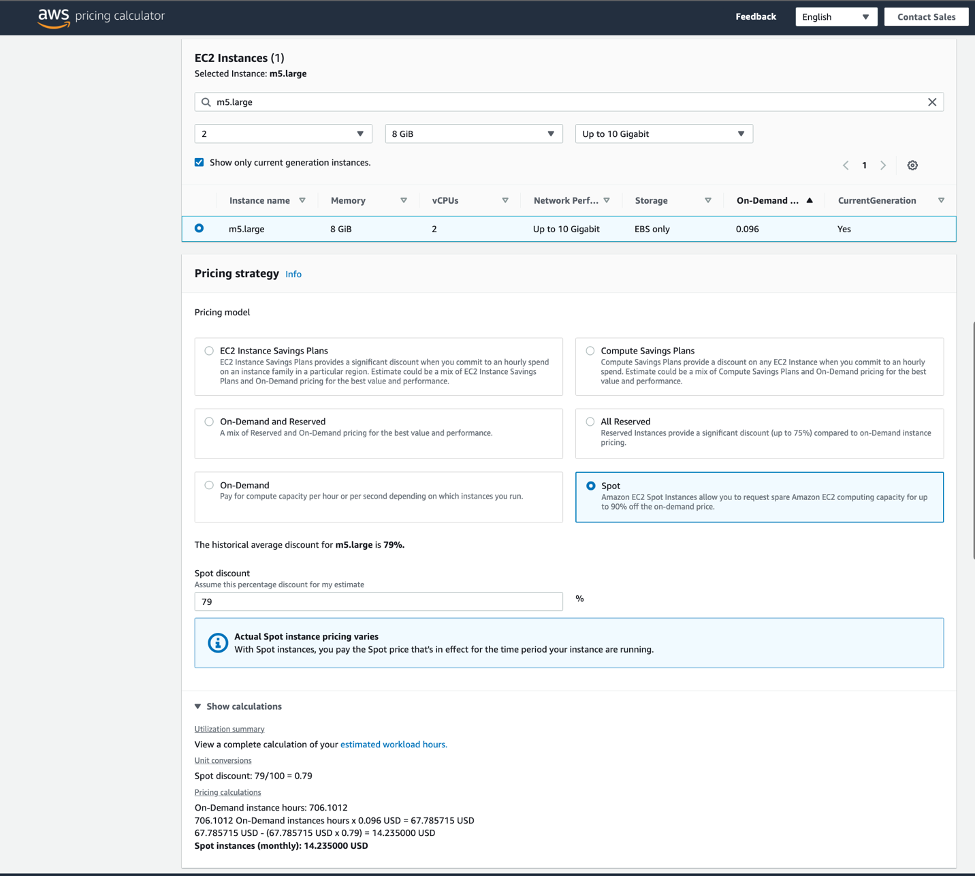Filter by Network Performance column arrow

(607, 201)
